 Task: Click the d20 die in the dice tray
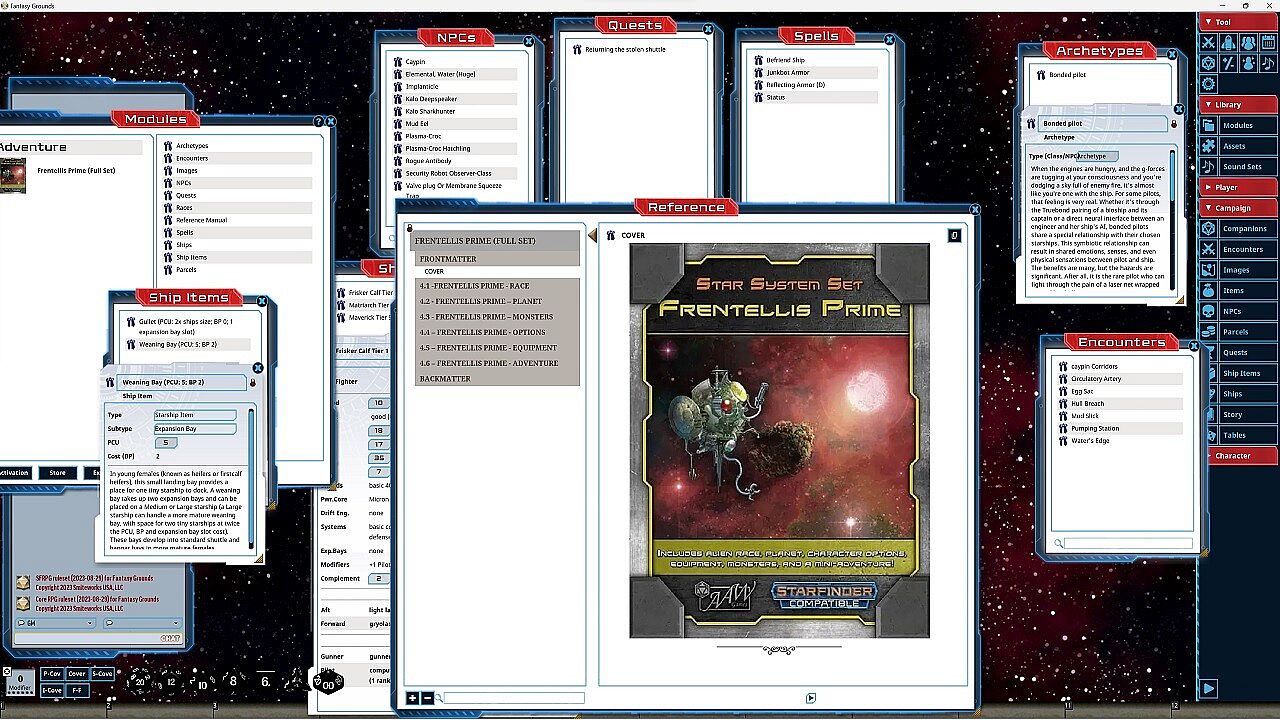141,680
